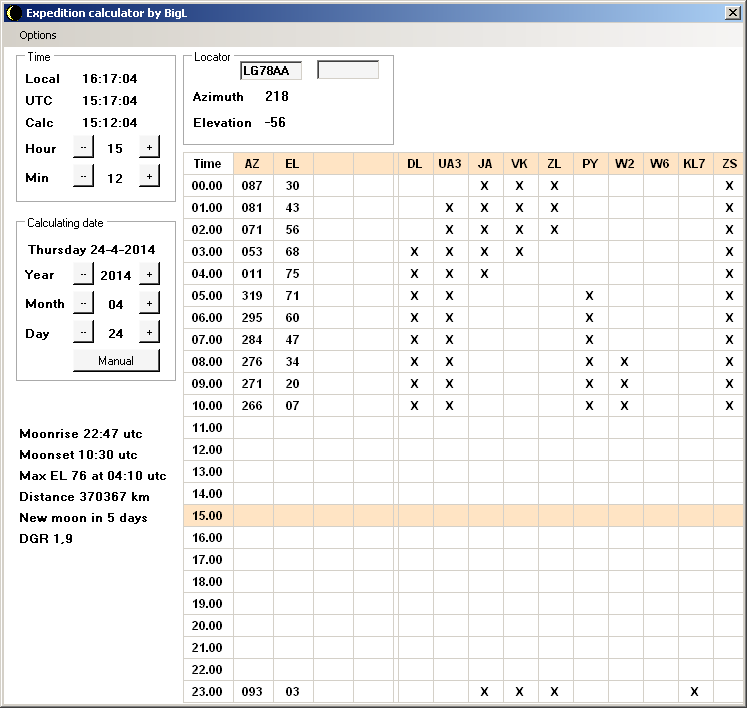The width and height of the screenshot is (747, 708).
Task: Click the LG78AA locator input field
Action: point(270,70)
